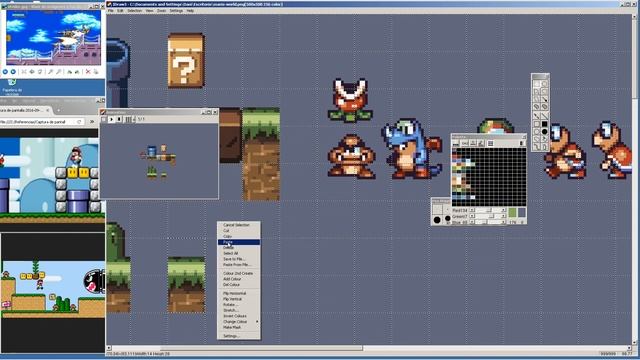Click the first icon in the Palette window toolbar
Screen dimensions: 640x360
(456, 143)
